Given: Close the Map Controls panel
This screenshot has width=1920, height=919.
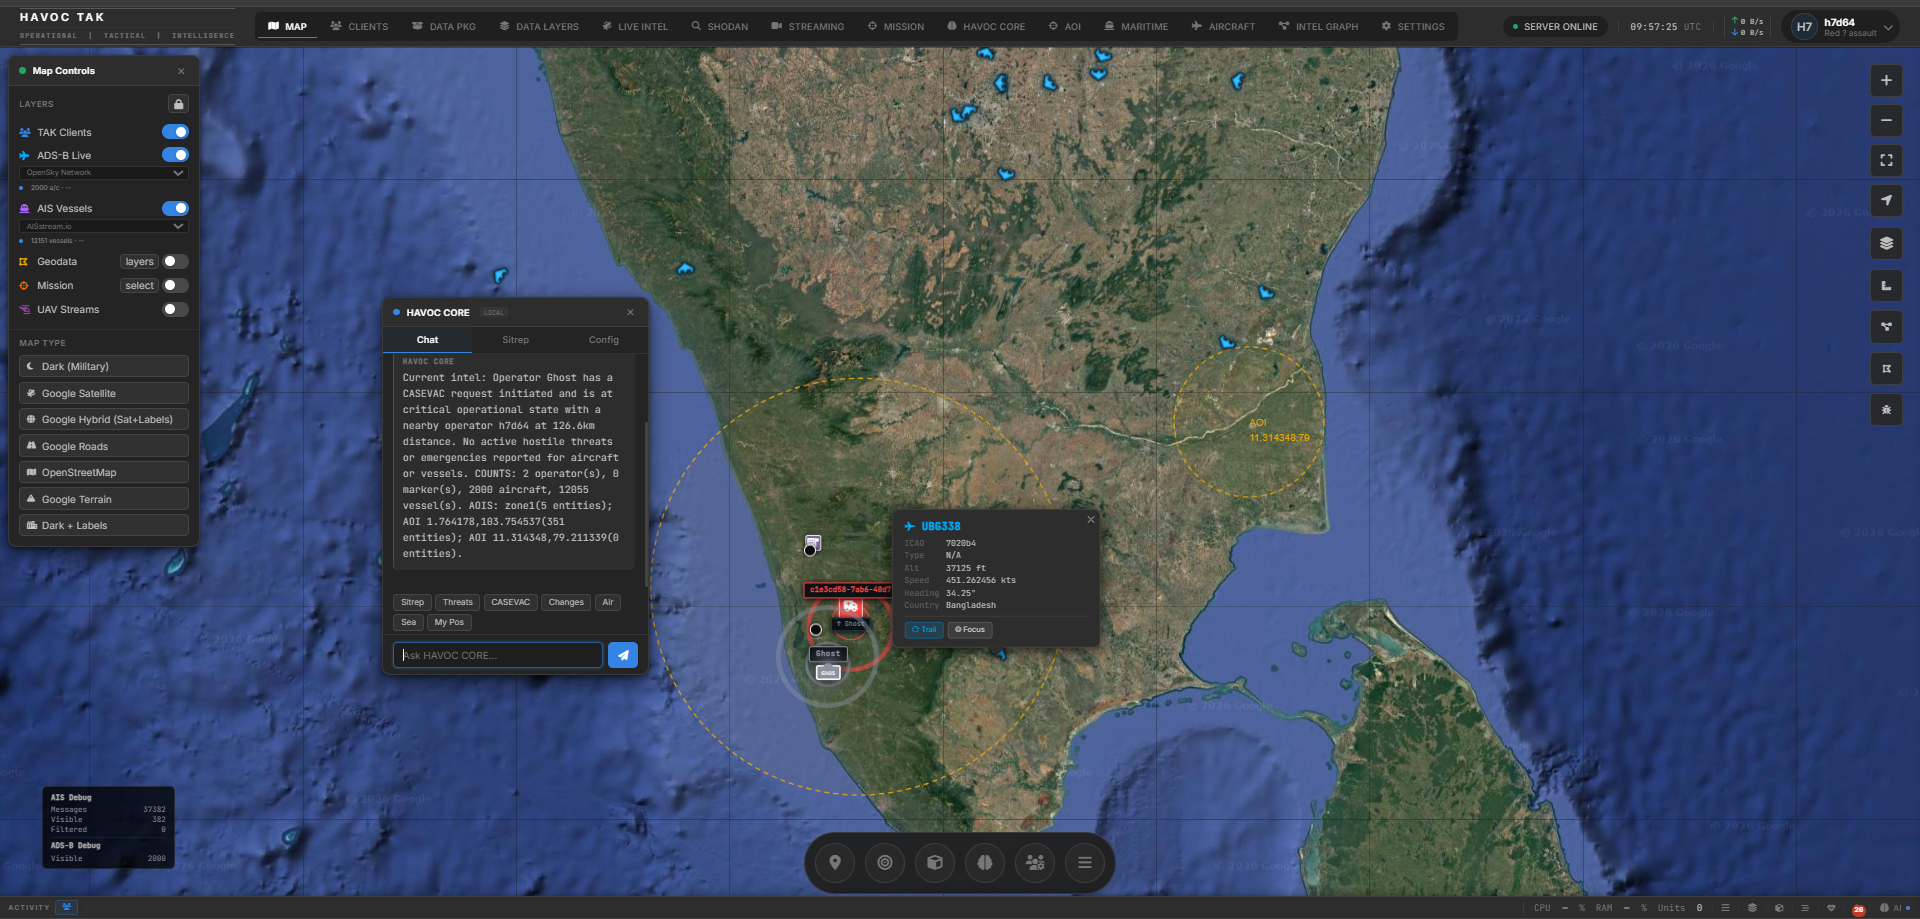Looking at the screenshot, I should (181, 71).
